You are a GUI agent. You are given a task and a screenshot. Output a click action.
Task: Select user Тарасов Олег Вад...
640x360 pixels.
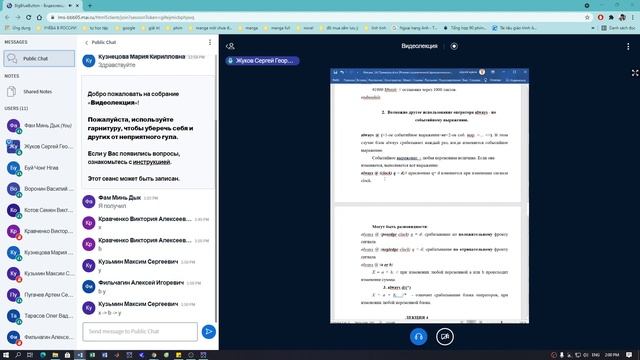click(40, 316)
